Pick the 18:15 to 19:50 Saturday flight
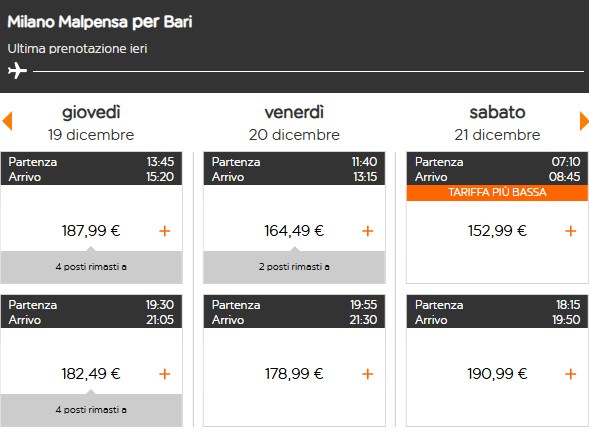The height and width of the screenshot is (443, 589). coord(497,361)
